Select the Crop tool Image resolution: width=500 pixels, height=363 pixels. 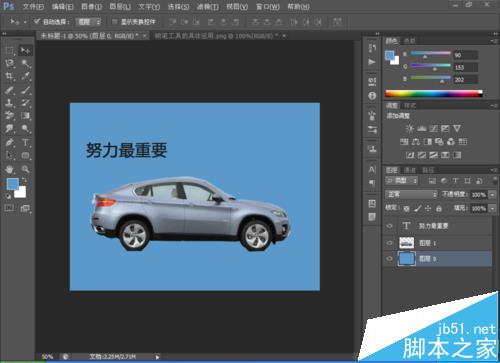click(9, 76)
